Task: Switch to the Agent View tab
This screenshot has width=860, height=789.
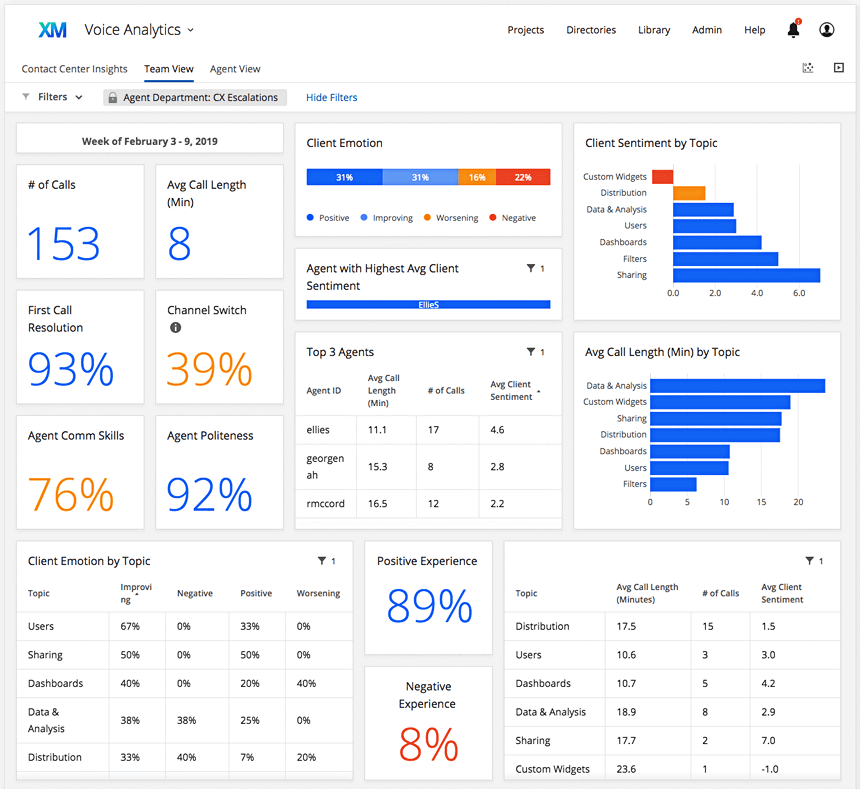Action: pyautogui.click(x=235, y=68)
